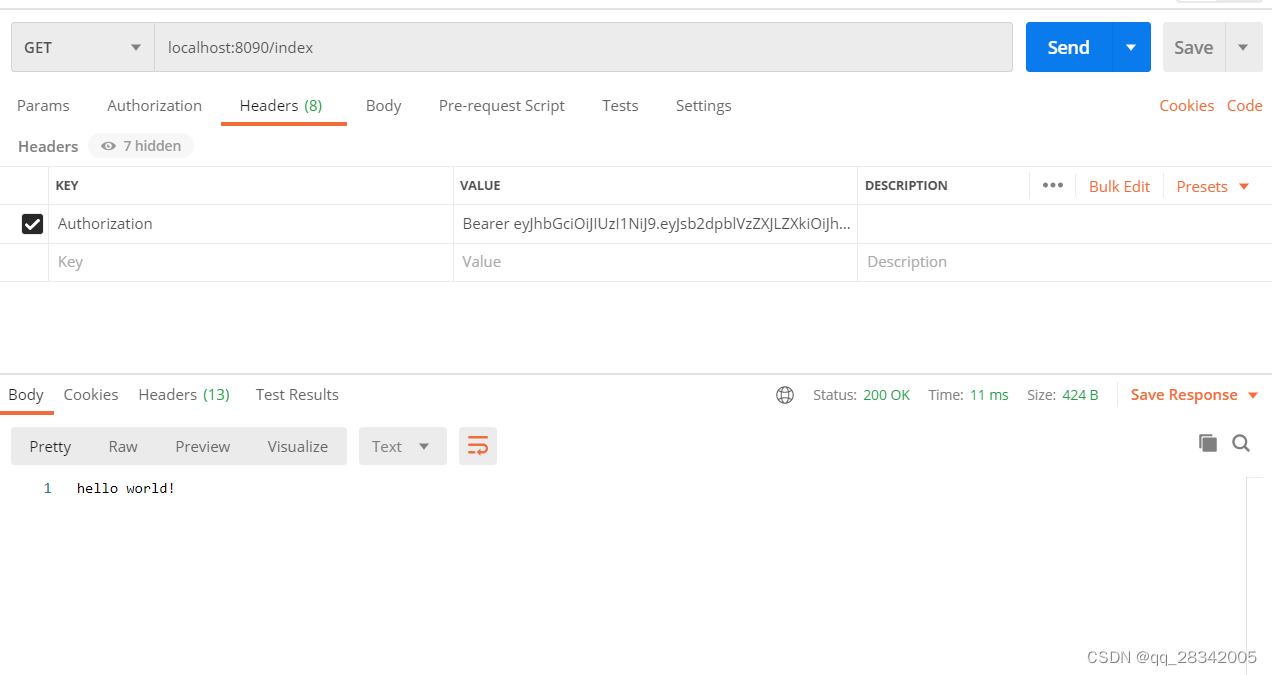Viewport: 1272px width, 675px height.
Task: Open the Presets dropdown
Action: coord(1213,186)
